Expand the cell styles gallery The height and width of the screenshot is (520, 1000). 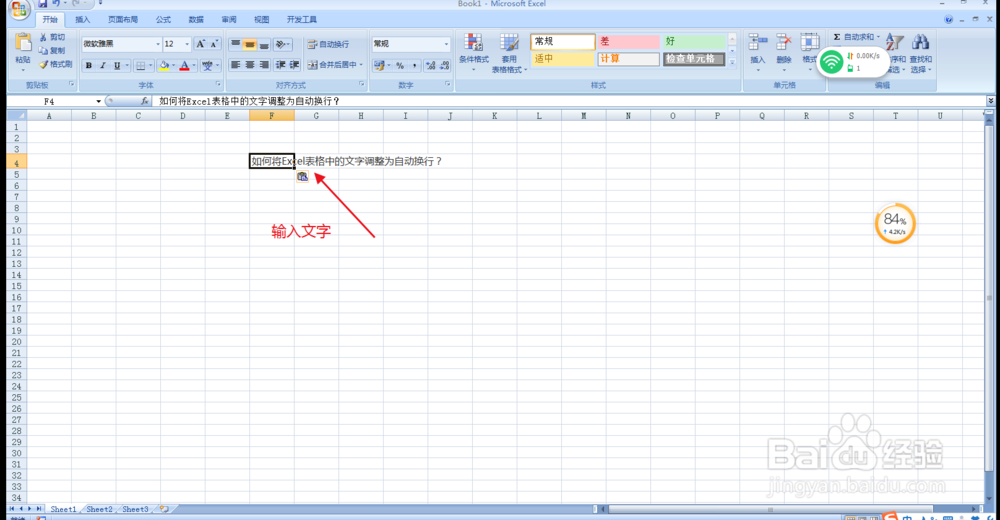pos(732,63)
